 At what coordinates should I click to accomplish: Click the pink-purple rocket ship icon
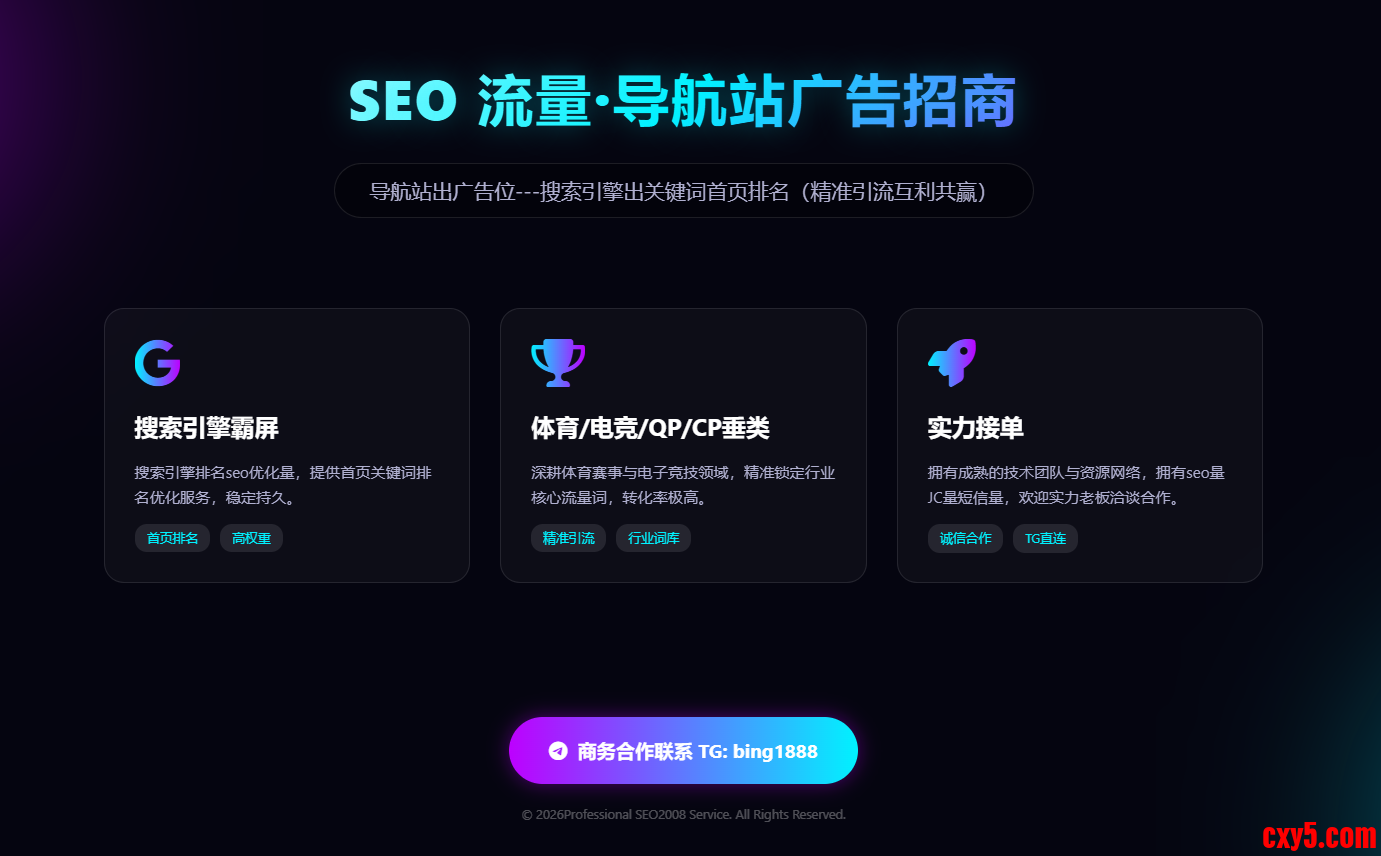pyautogui.click(x=950, y=363)
